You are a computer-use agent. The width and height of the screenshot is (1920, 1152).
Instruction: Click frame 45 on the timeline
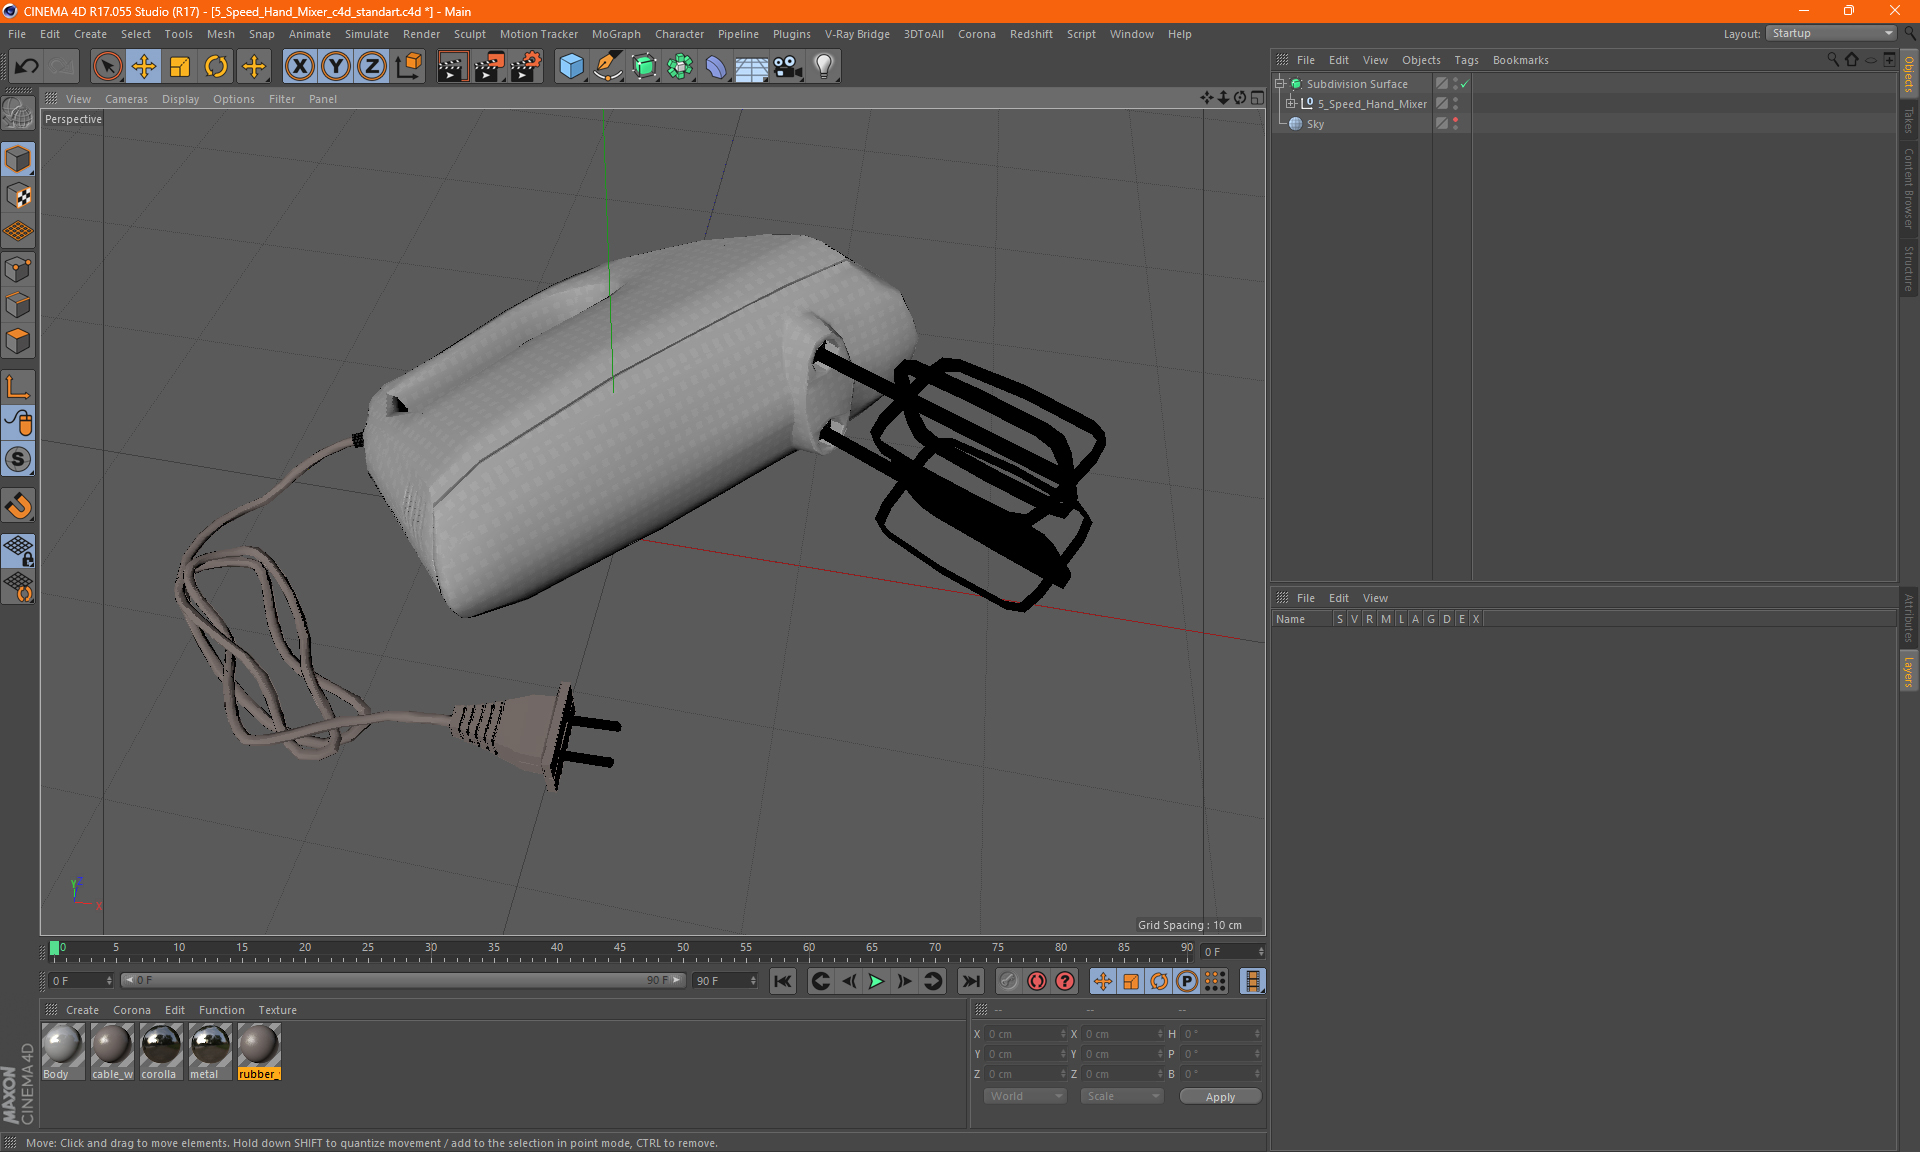pyautogui.click(x=620, y=950)
